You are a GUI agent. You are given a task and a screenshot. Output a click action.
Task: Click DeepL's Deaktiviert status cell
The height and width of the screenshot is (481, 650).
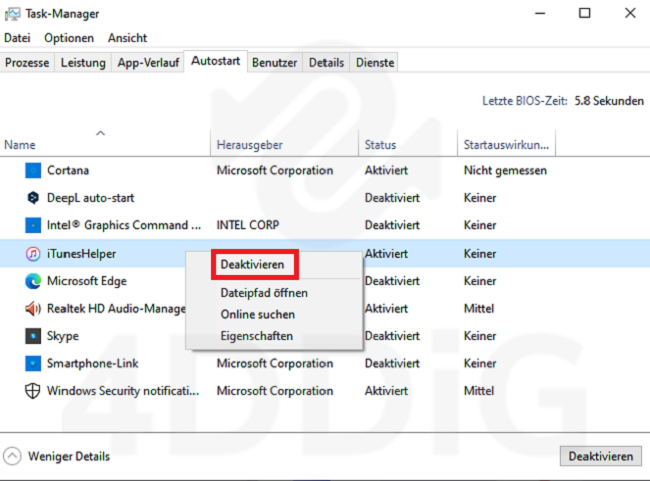[392, 198]
